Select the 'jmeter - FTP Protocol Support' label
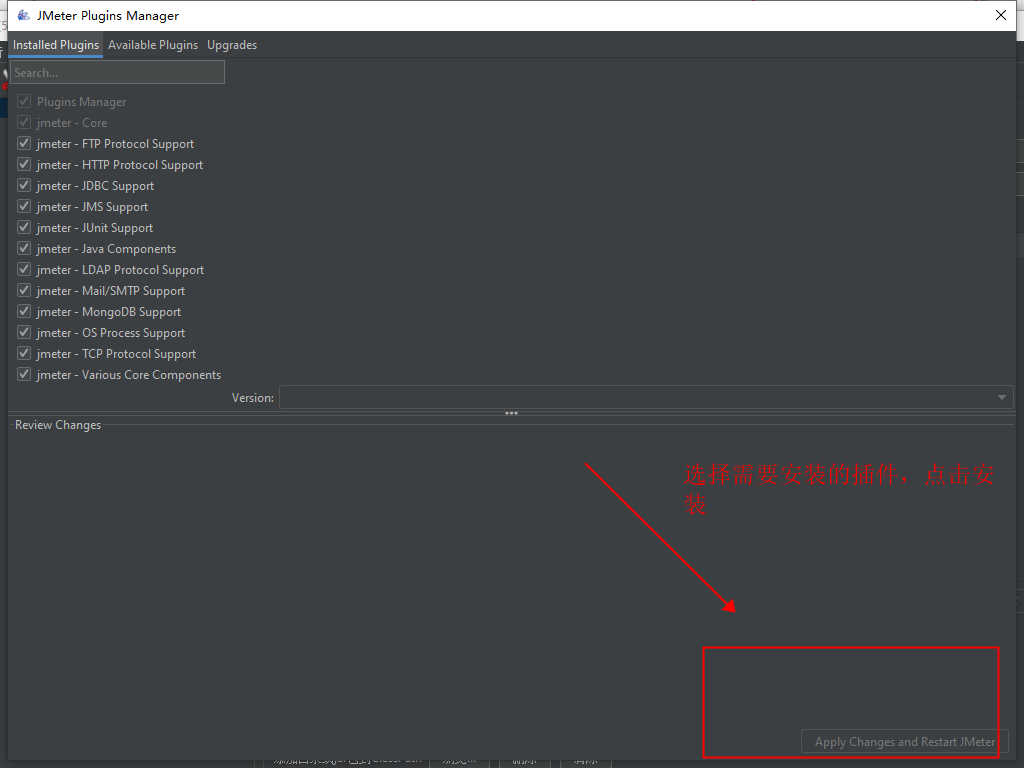Viewport: 1024px width, 768px height. coord(116,144)
